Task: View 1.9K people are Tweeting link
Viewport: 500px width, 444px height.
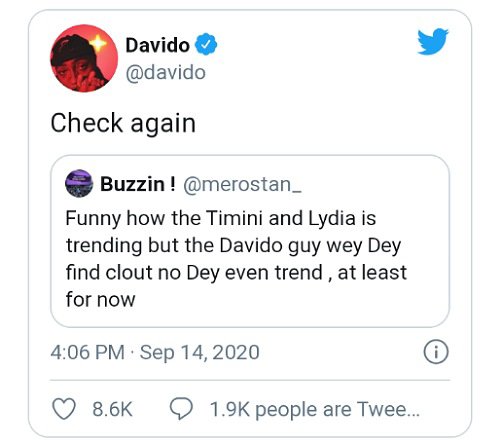Action: 315,409
